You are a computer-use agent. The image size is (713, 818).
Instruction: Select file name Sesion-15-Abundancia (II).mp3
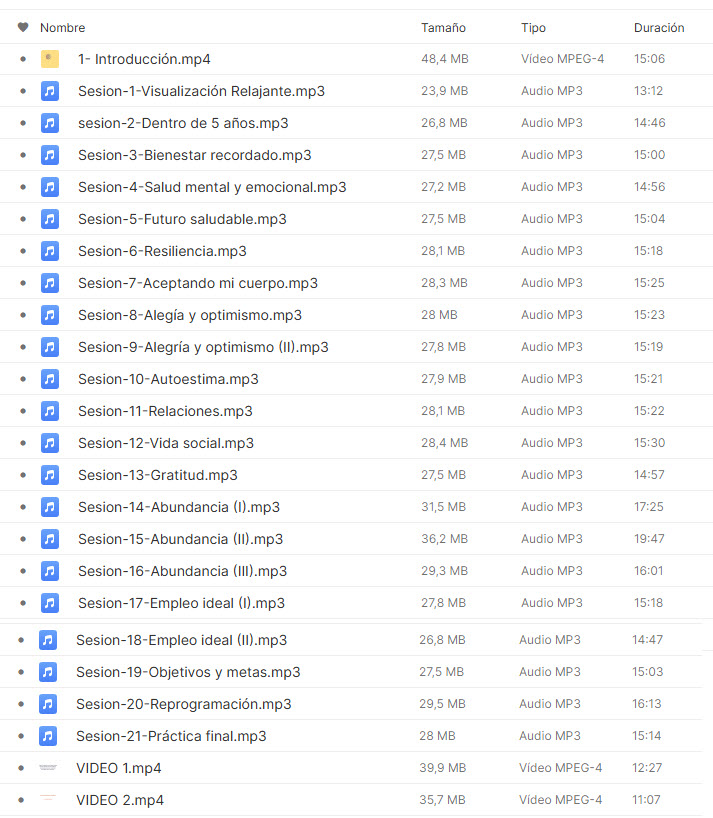click(180, 539)
